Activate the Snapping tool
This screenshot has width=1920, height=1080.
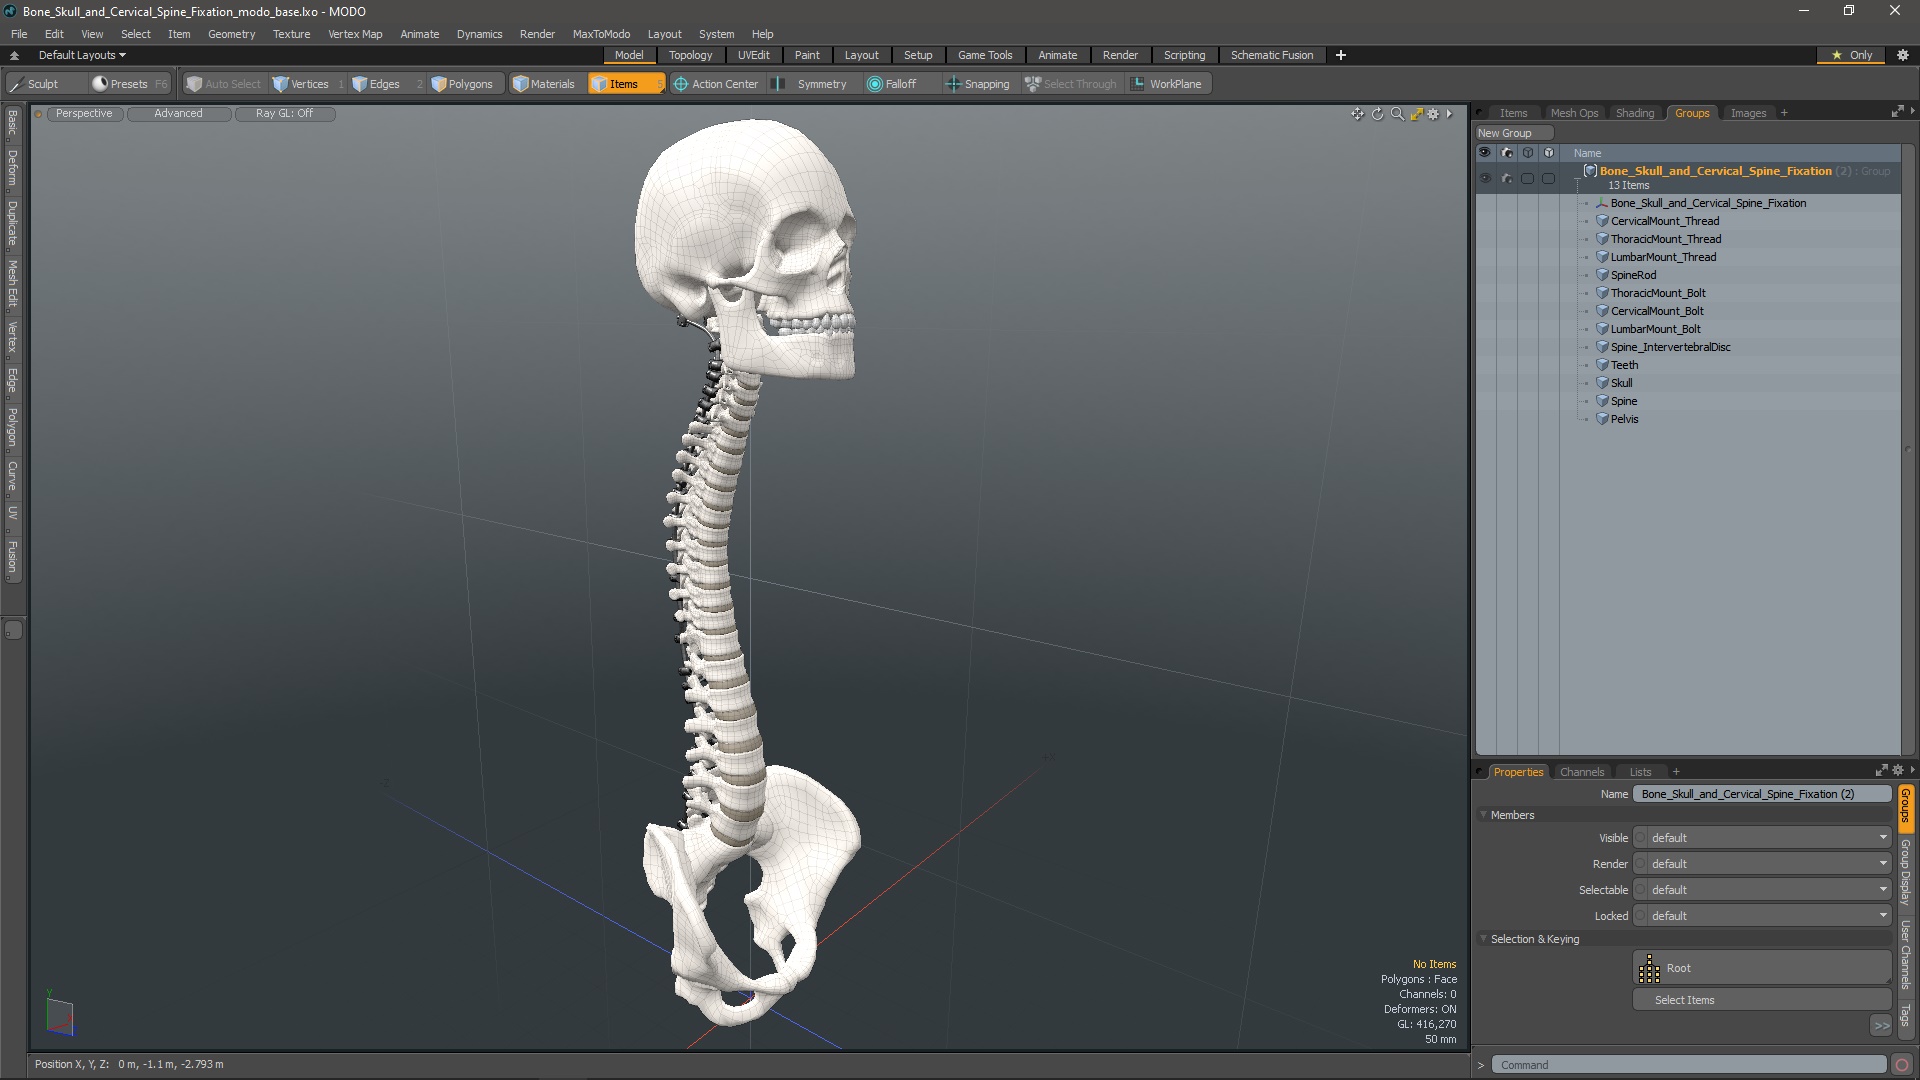click(x=977, y=84)
